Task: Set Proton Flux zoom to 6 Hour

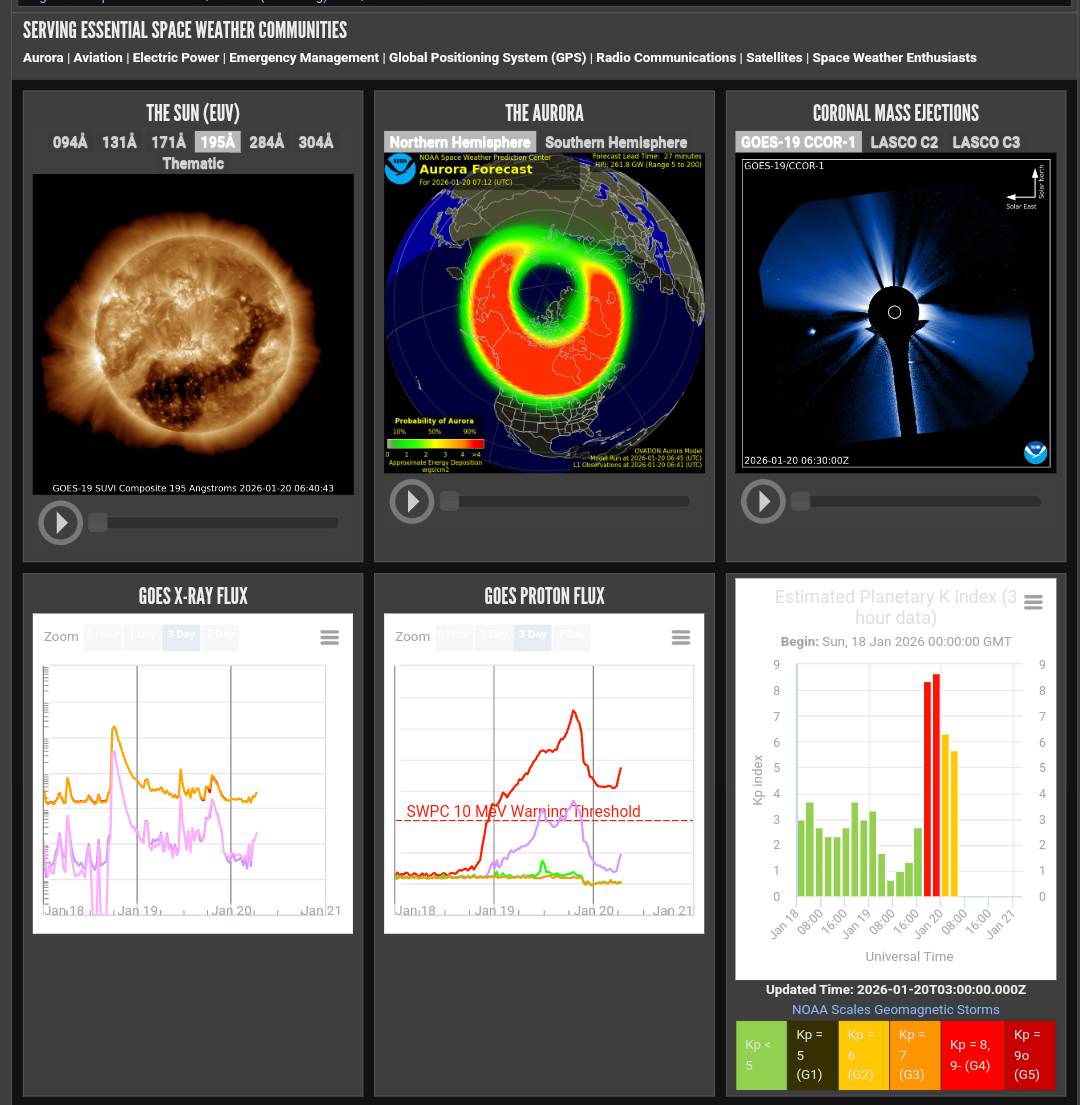Action: [x=455, y=636]
